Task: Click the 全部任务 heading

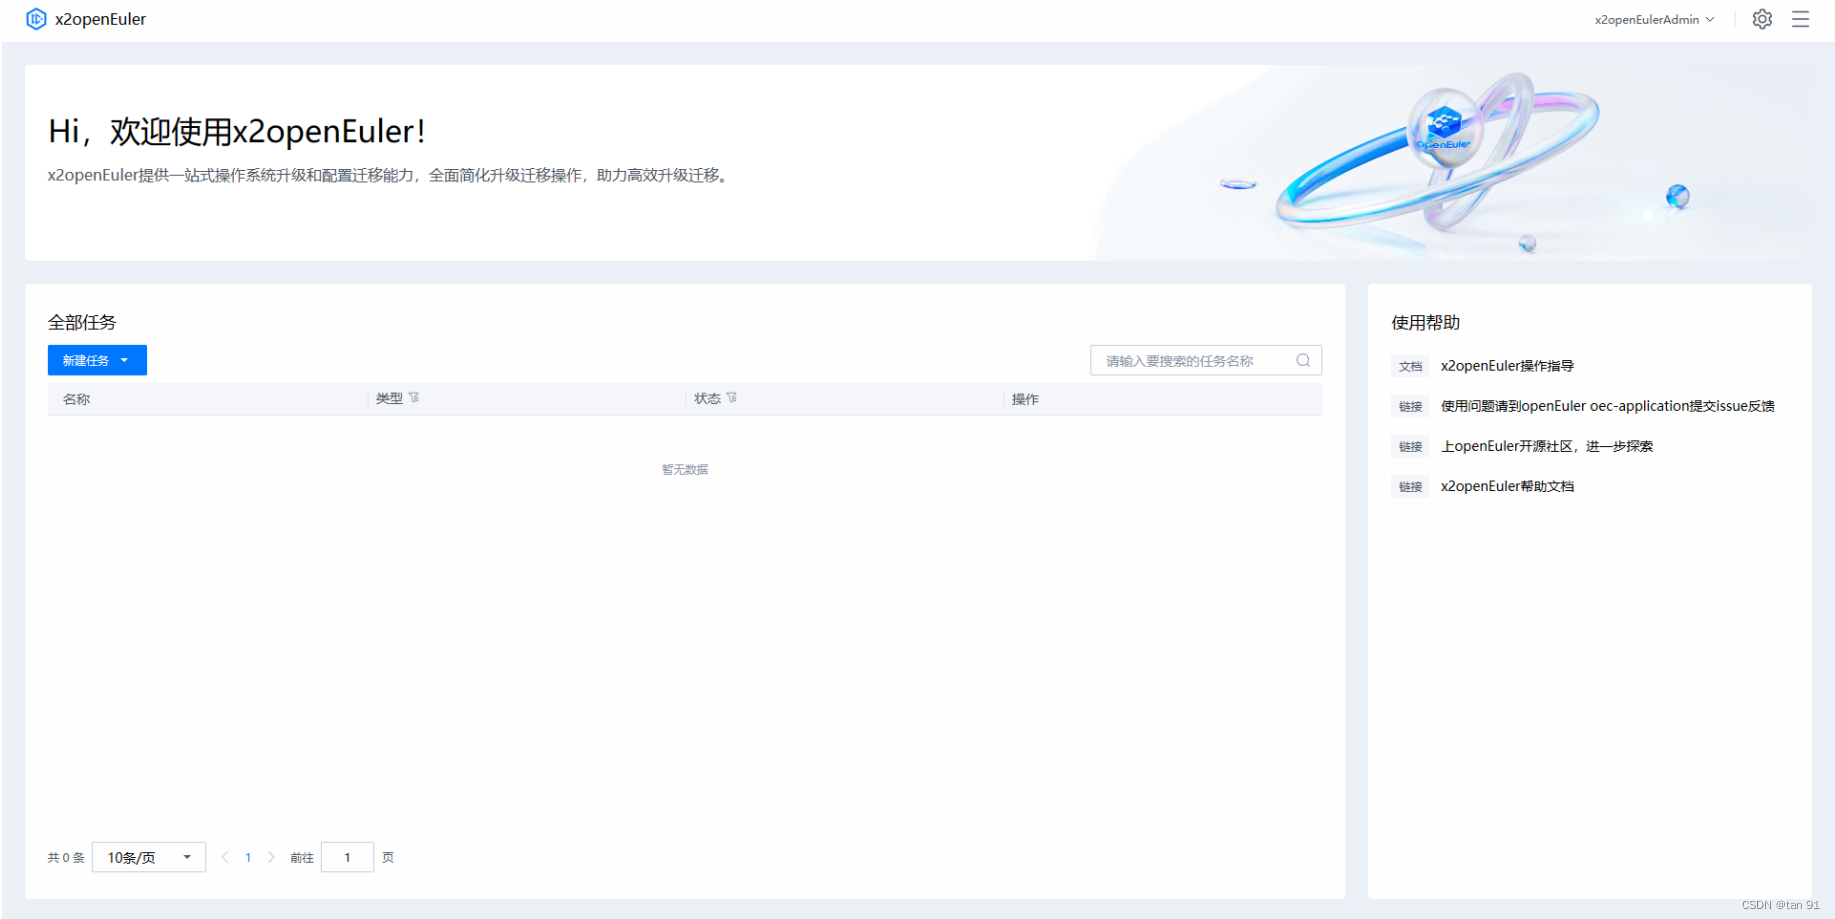Action: [82, 322]
